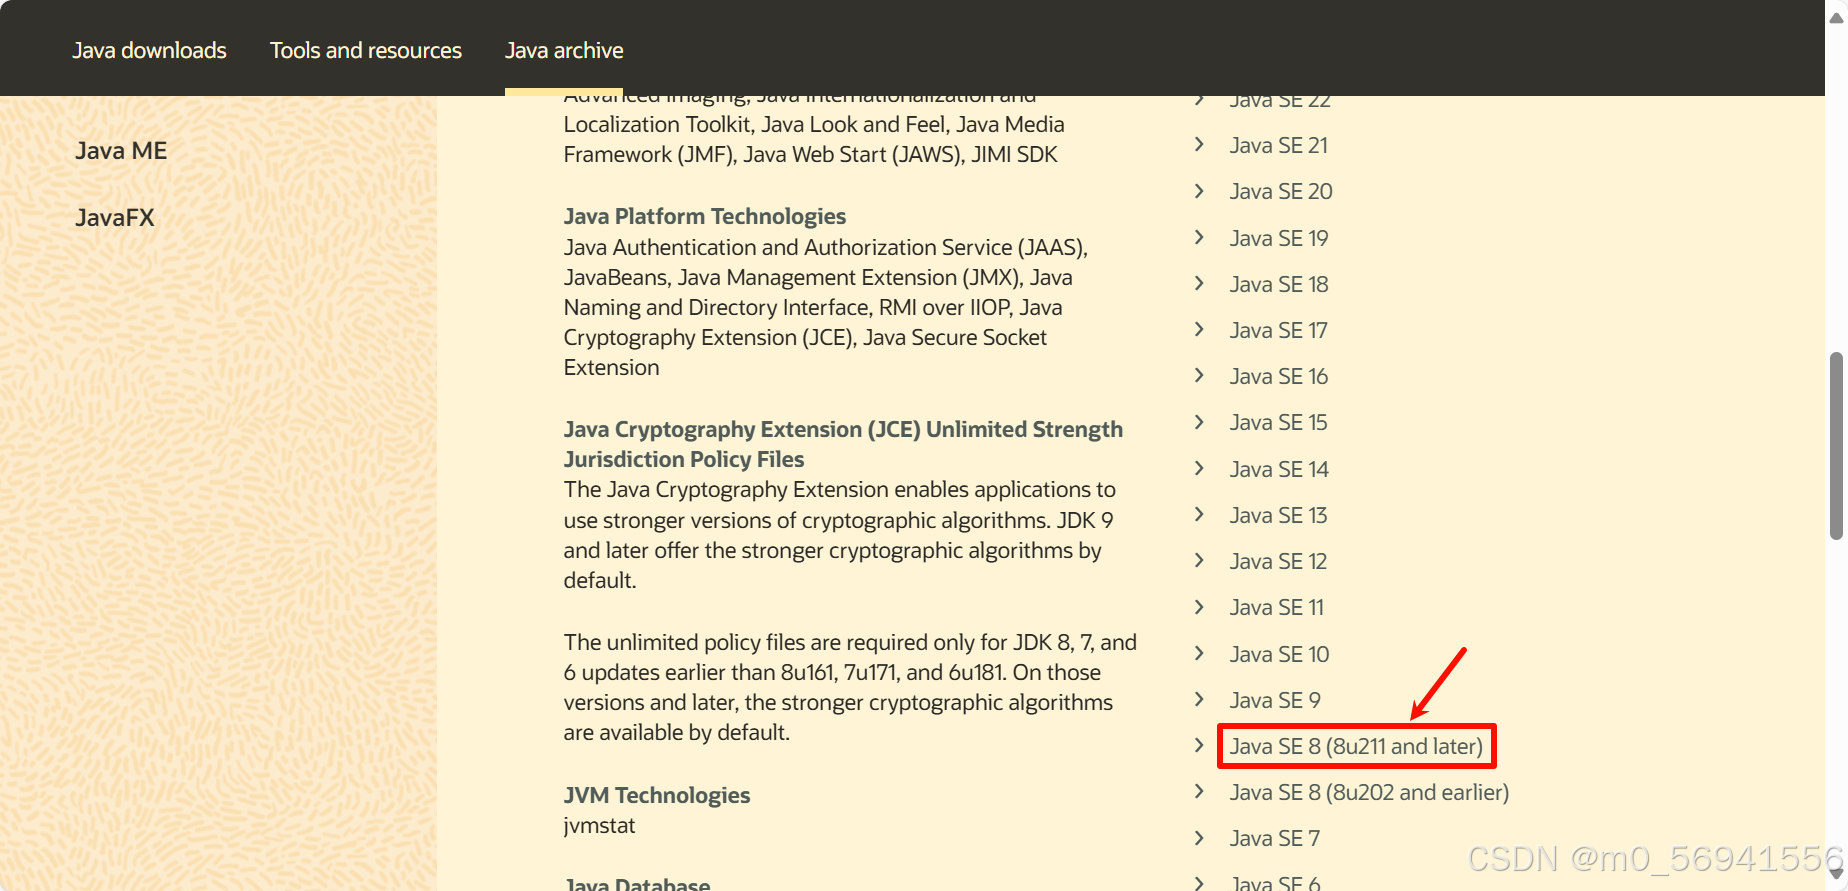Click the chevron beside Java SE 9
Image resolution: width=1848 pixels, height=891 pixels.
click(x=1199, y=699)
